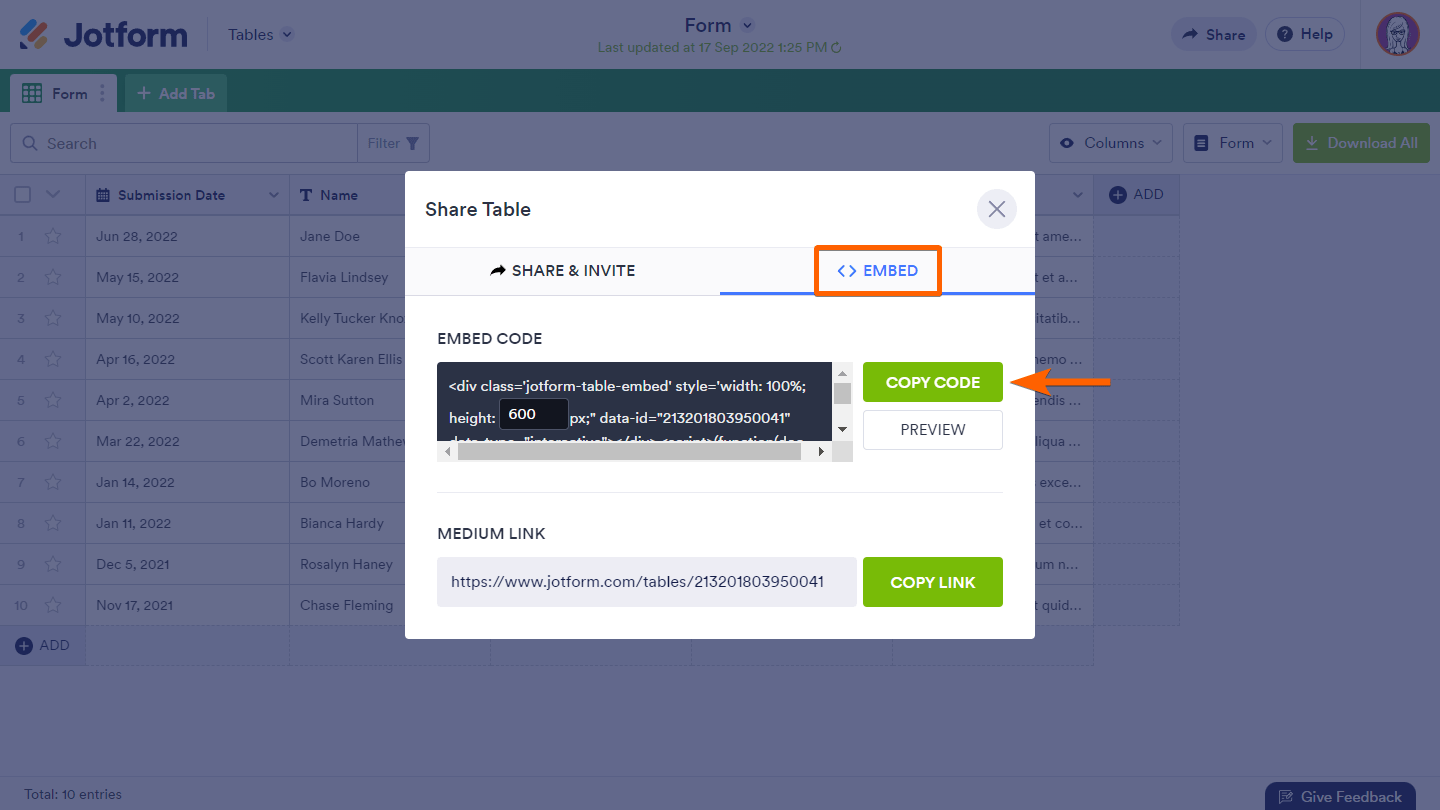Close the Share Table dialog
This screenshot has width=1440, height=810.
click(x=997, y=209)
